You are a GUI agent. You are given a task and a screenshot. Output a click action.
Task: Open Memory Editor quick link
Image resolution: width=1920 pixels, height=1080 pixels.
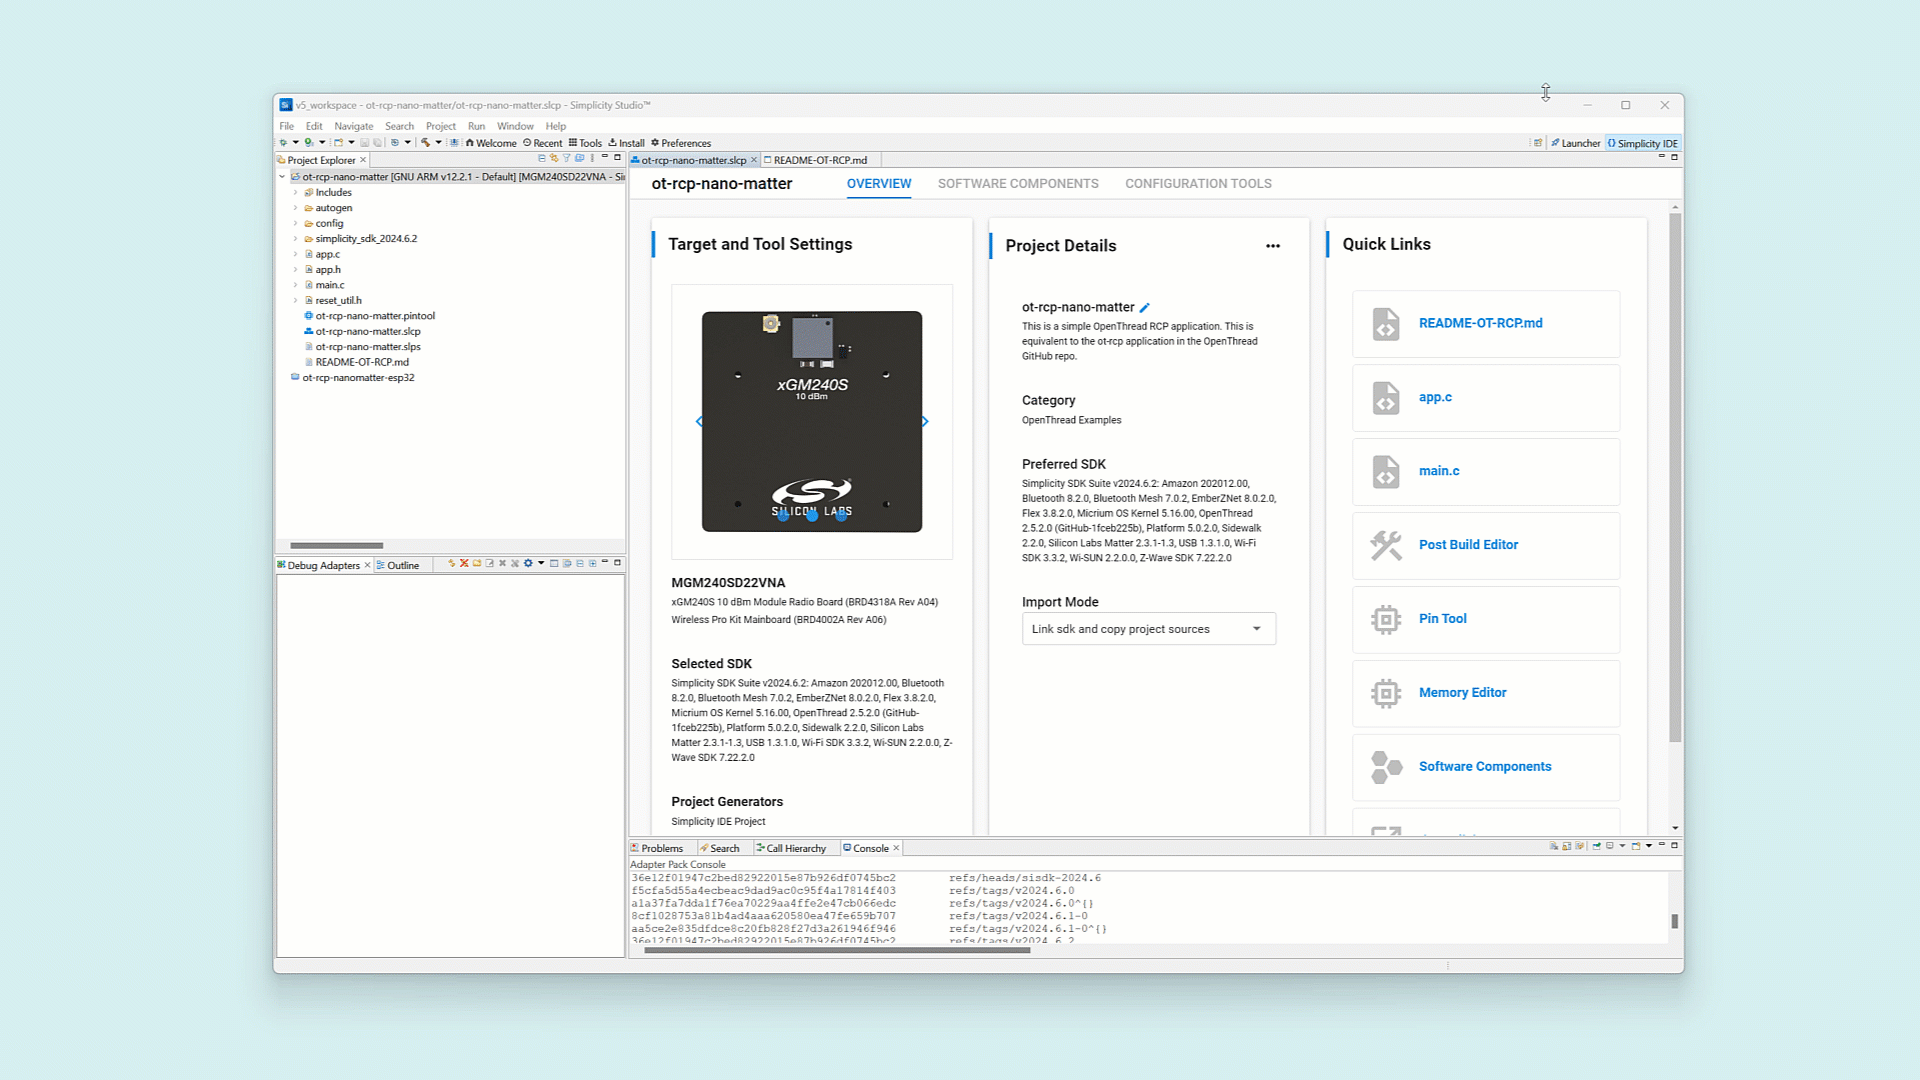point(1462,693)
